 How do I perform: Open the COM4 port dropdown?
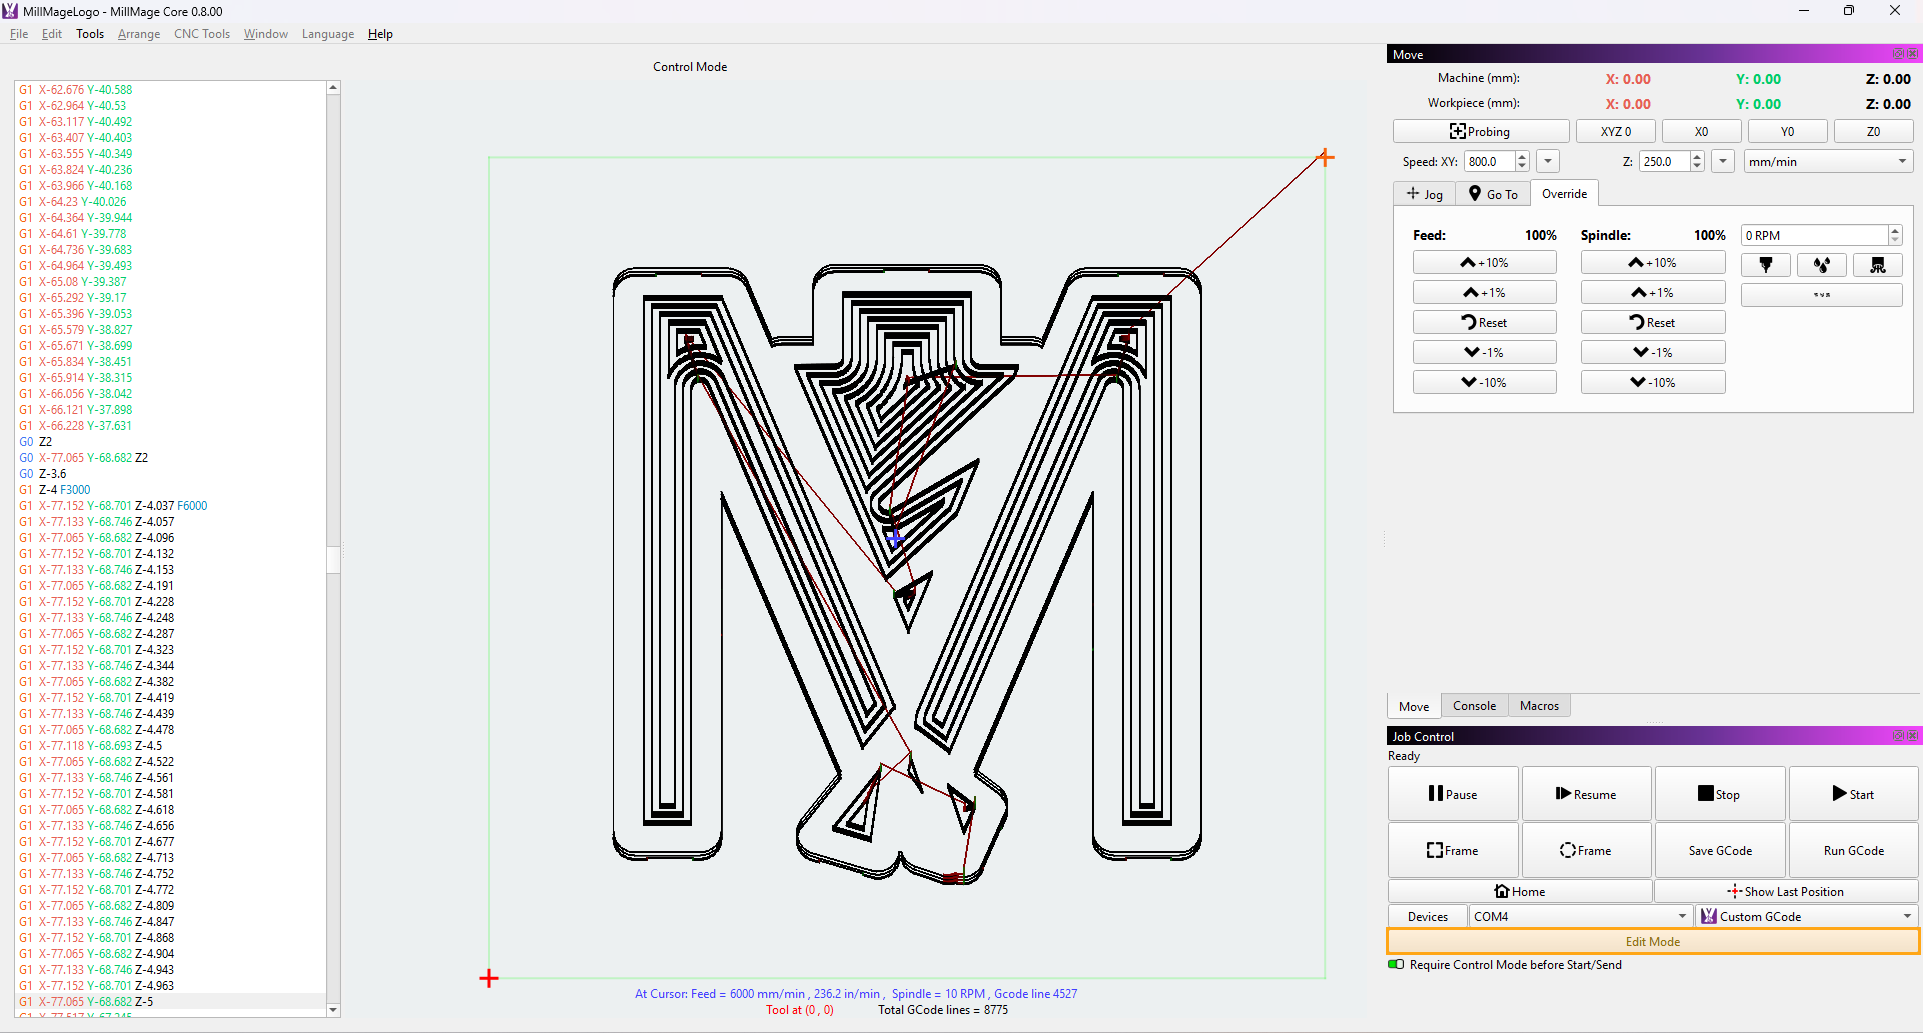[x=1580, y=916]
